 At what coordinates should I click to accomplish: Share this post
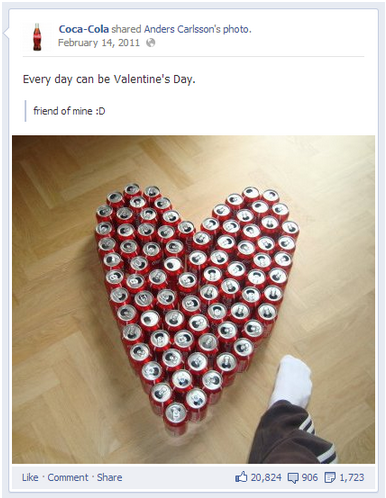tap(109, 477)
